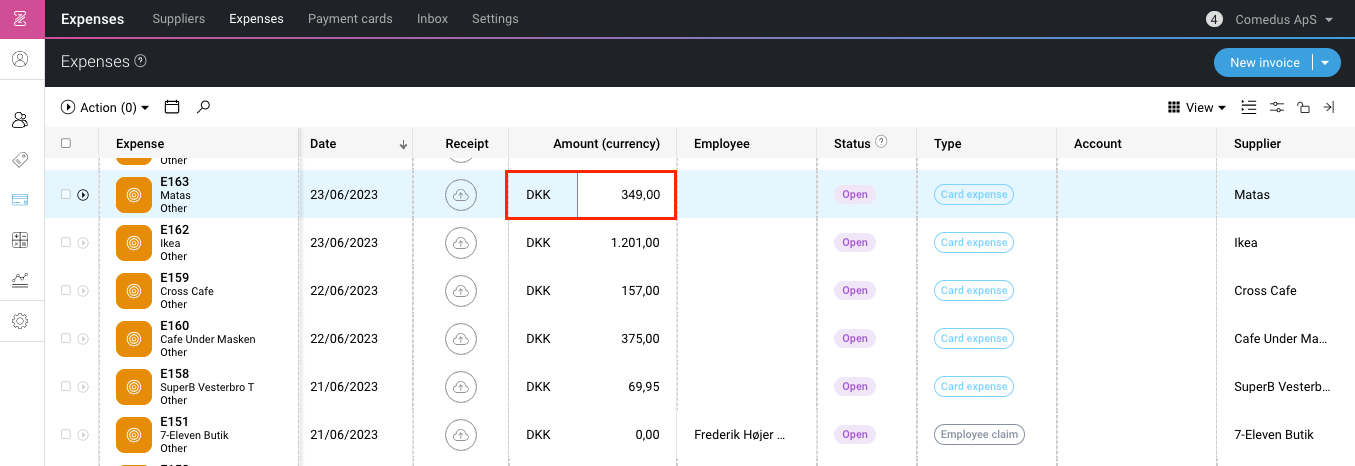Upload receipt for Matas expense
Viewport: 1355px width, 466px height.
click(x=461, y=195)
